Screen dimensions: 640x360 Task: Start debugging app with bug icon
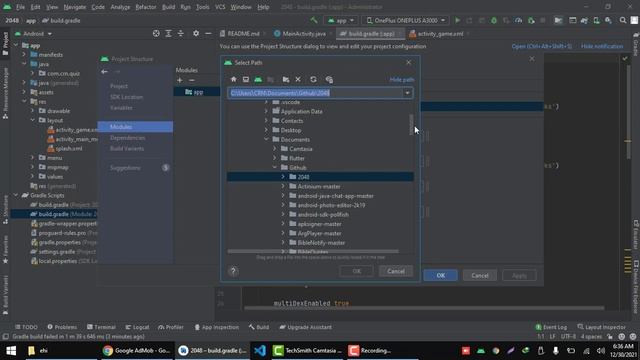click(x=494, y=20)
